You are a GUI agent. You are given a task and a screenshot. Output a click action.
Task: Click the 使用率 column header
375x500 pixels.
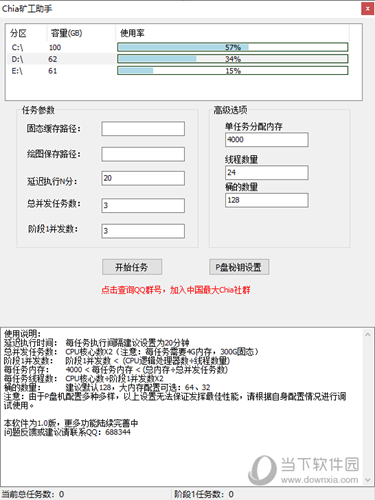pyautogui.click(x=232, y=33)
